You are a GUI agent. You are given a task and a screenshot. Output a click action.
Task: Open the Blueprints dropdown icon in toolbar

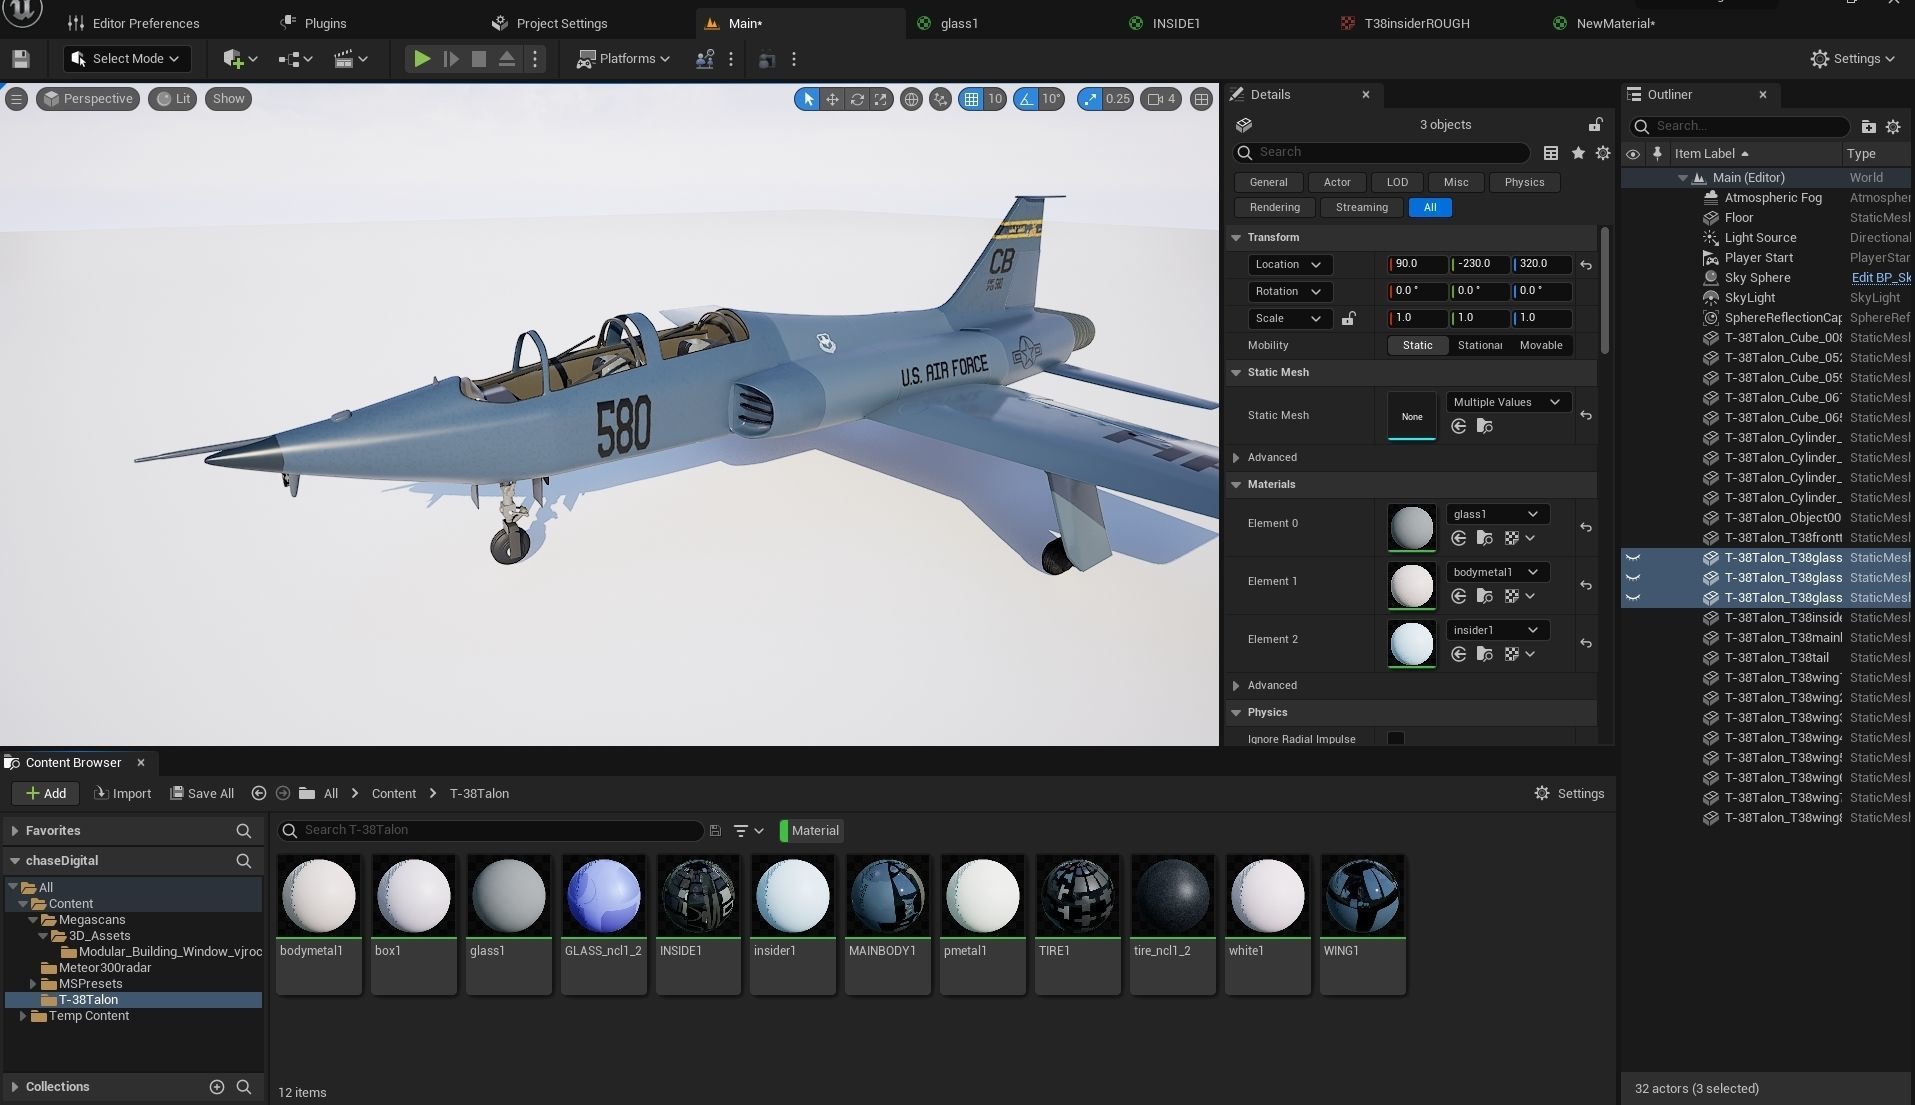295,59
